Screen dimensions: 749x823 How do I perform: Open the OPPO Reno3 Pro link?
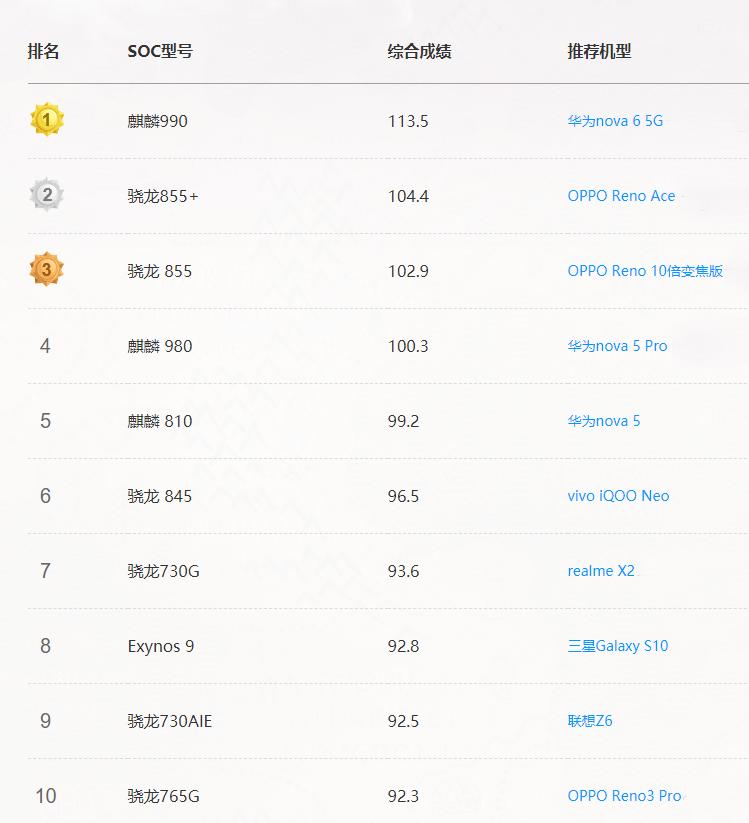pyautogui.click(x=625, y=796)
